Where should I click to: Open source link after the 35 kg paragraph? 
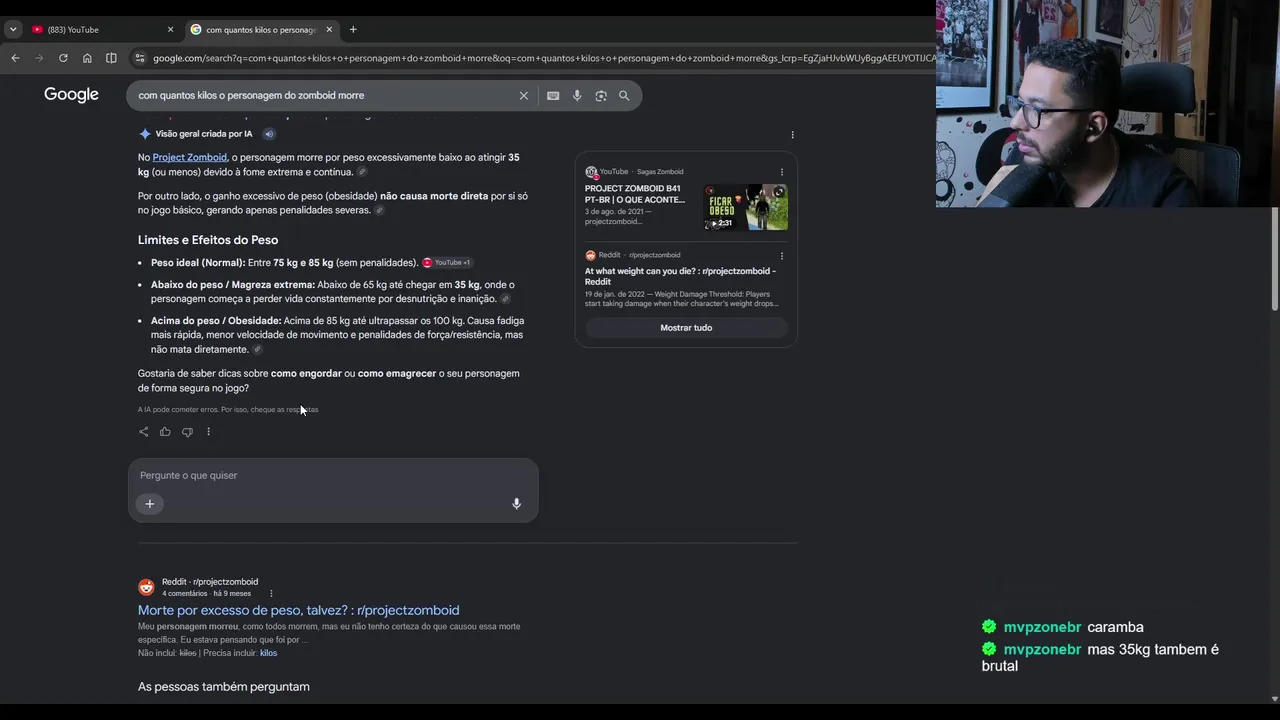[362, 172]
